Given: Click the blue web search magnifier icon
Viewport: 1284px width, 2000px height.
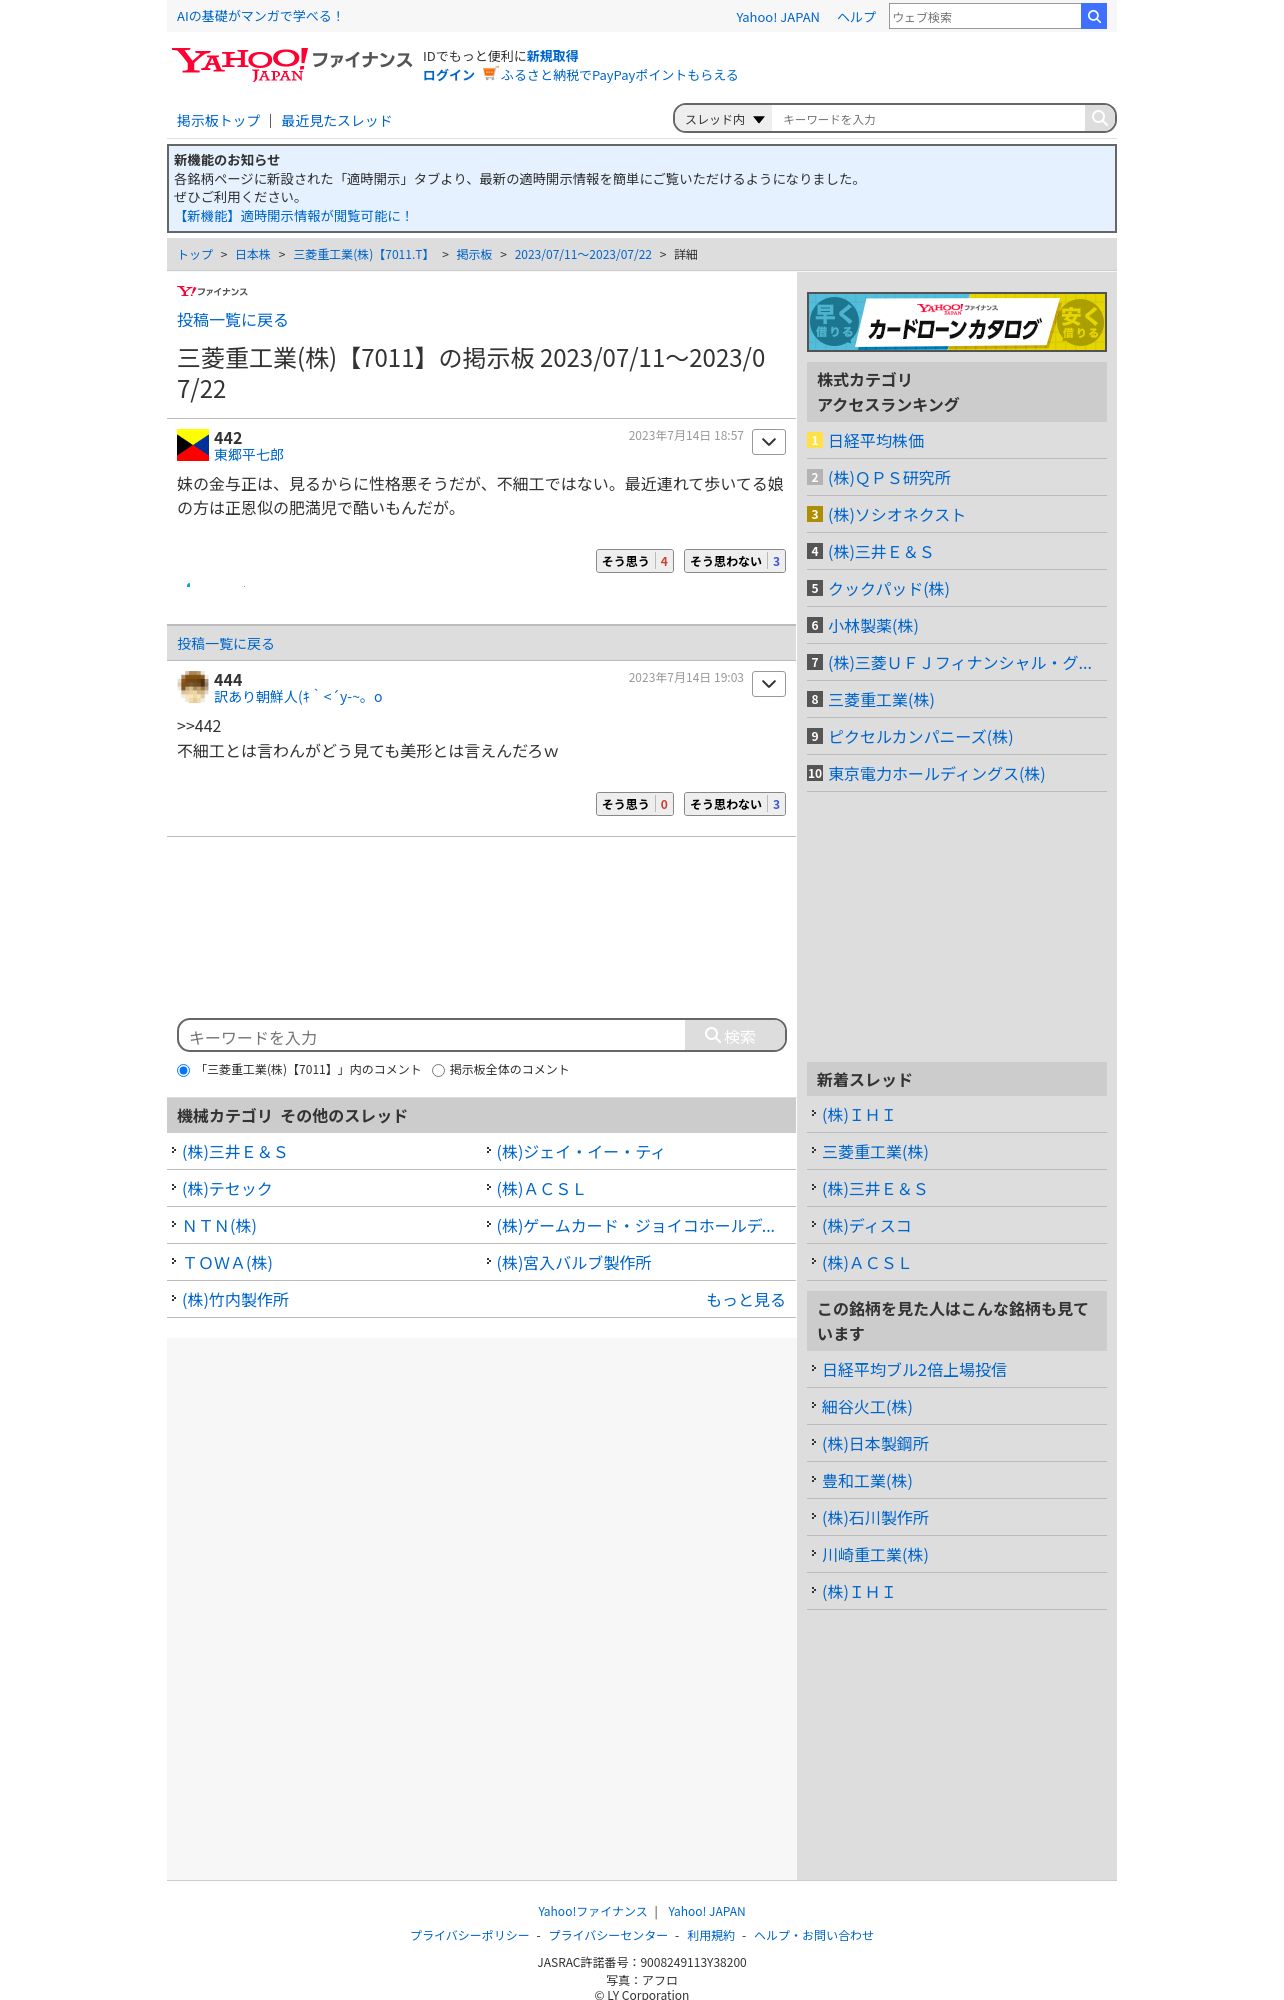Looking at the screenshot, I should coord(1094,16).
